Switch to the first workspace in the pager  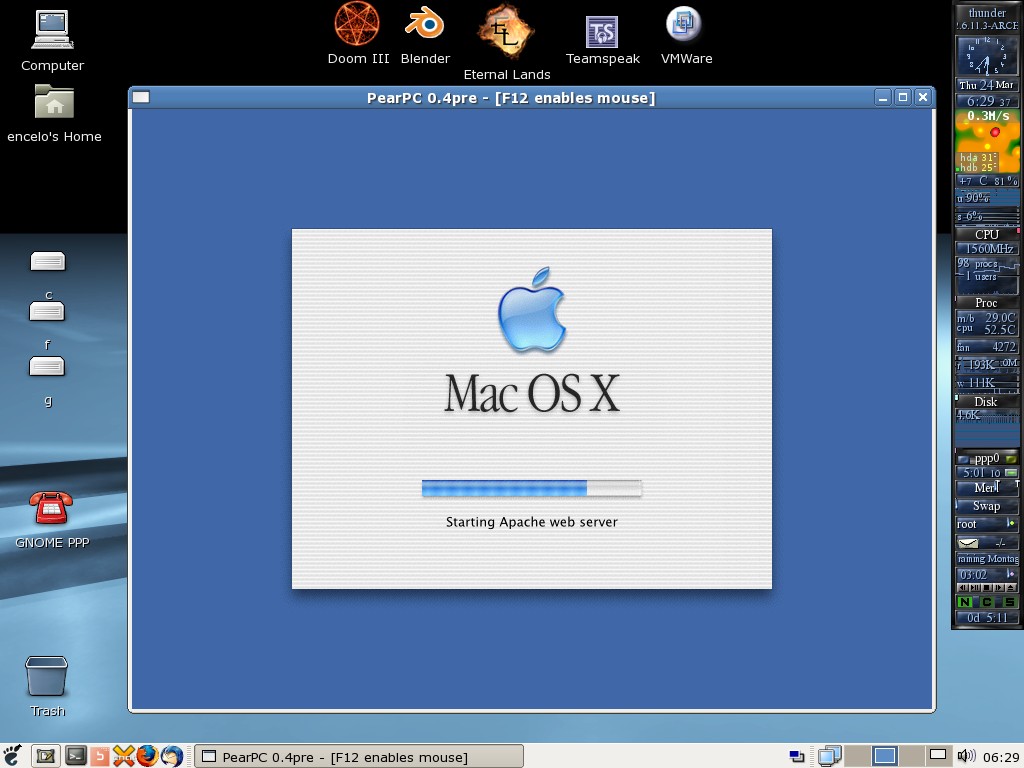pos(857,756)
